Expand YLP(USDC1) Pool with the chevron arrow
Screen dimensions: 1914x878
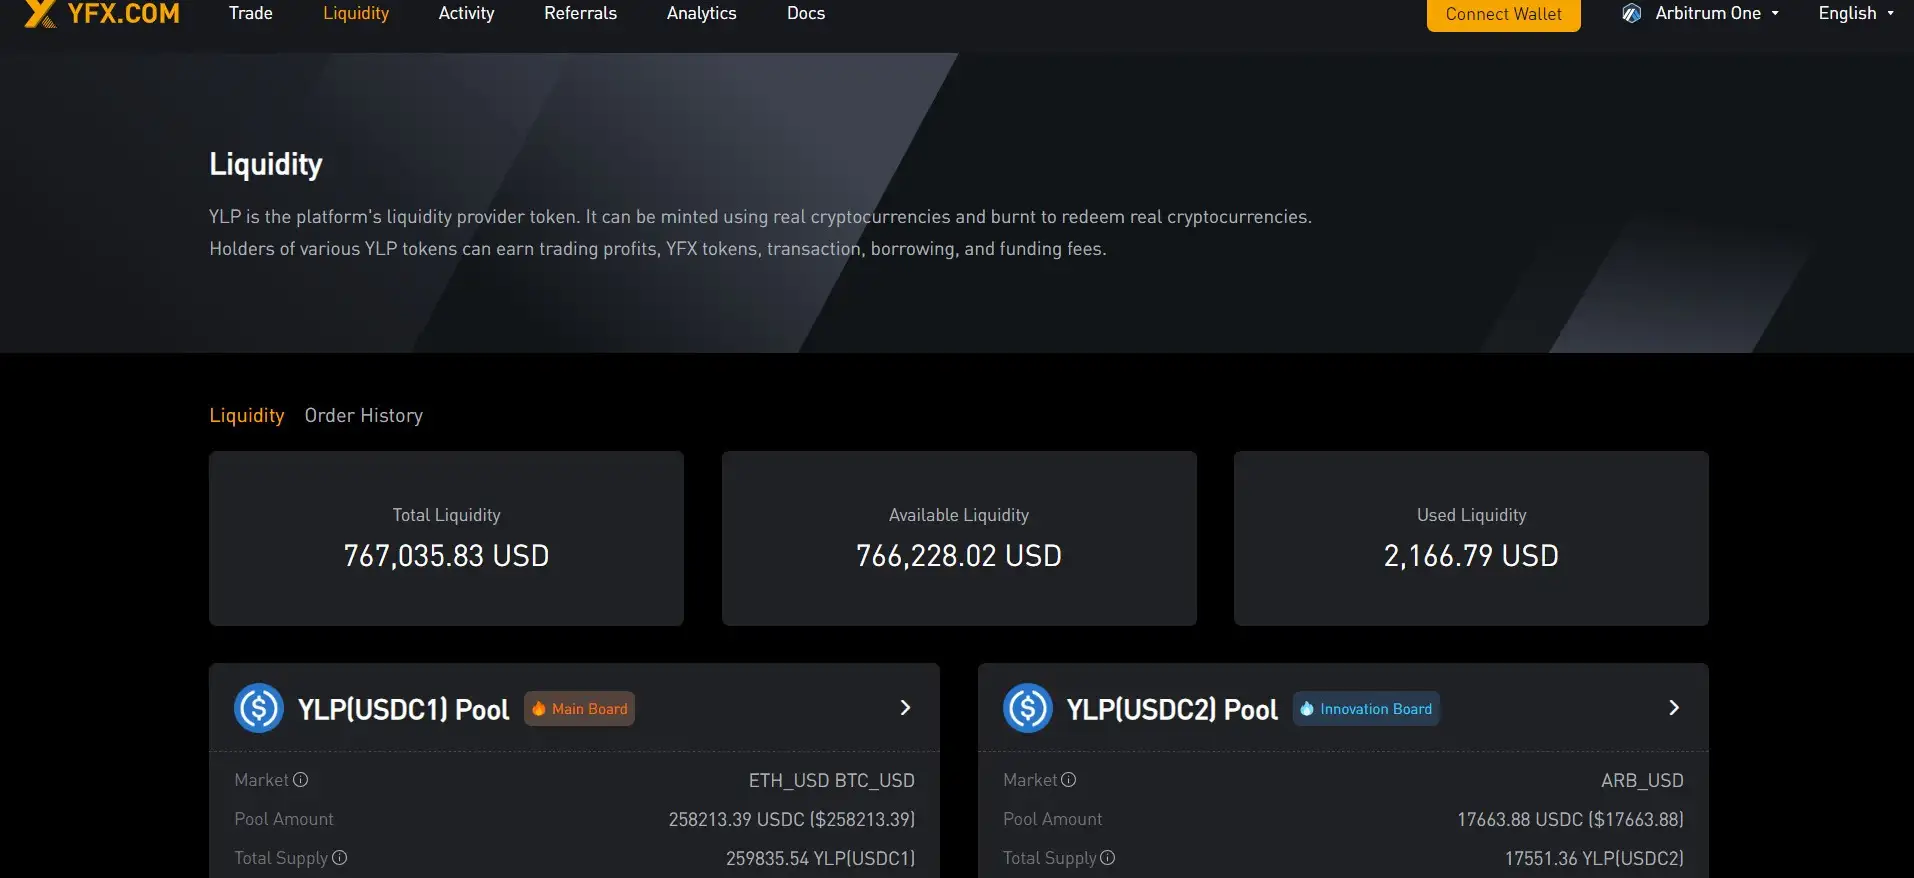tap(905, 708)
